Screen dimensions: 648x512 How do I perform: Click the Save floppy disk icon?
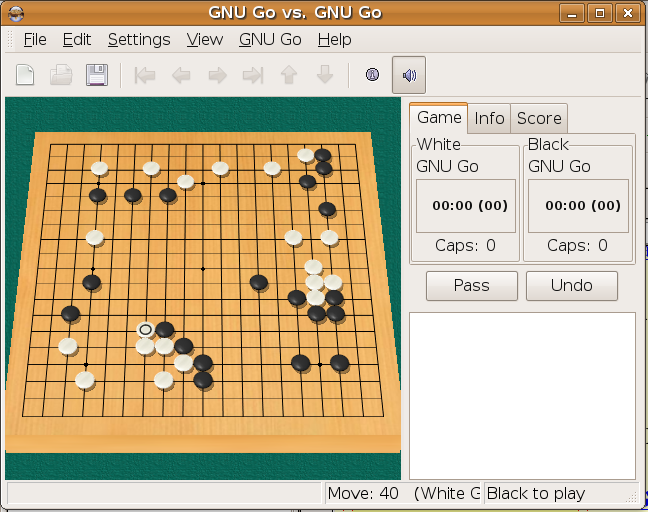click(x=97, y=75)
